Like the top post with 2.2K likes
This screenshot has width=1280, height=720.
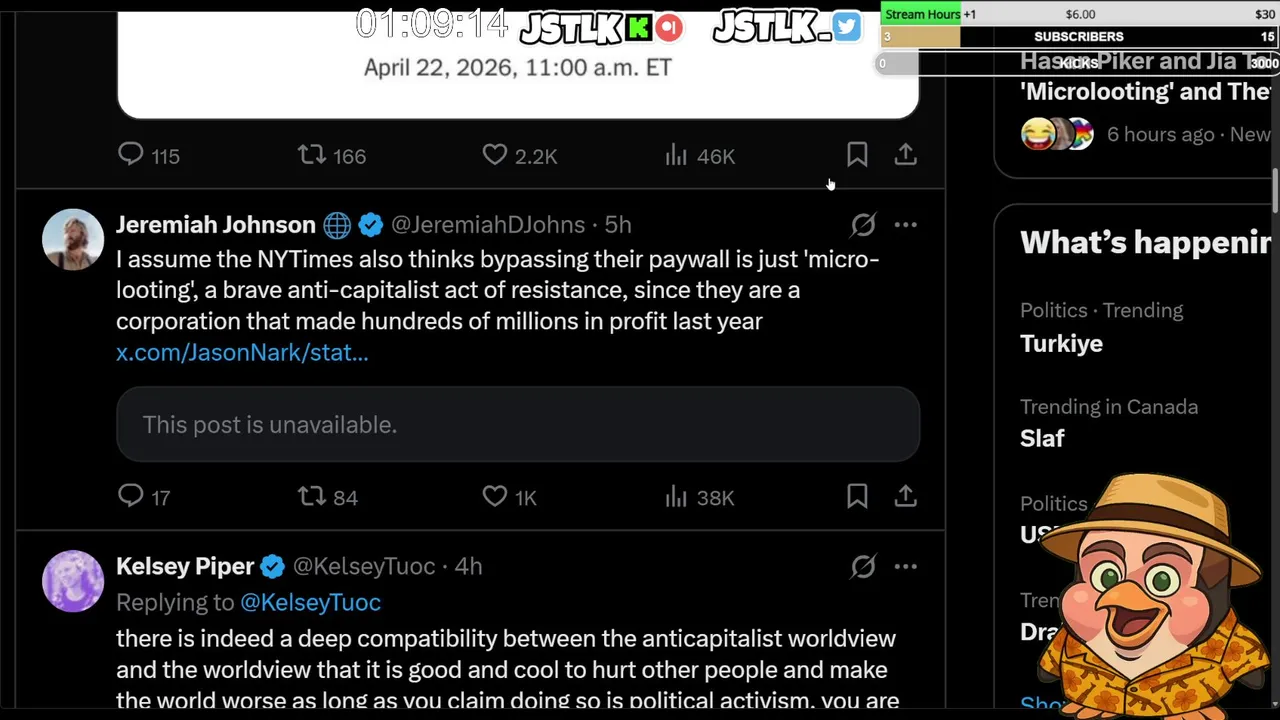click(x=495, y=155)
